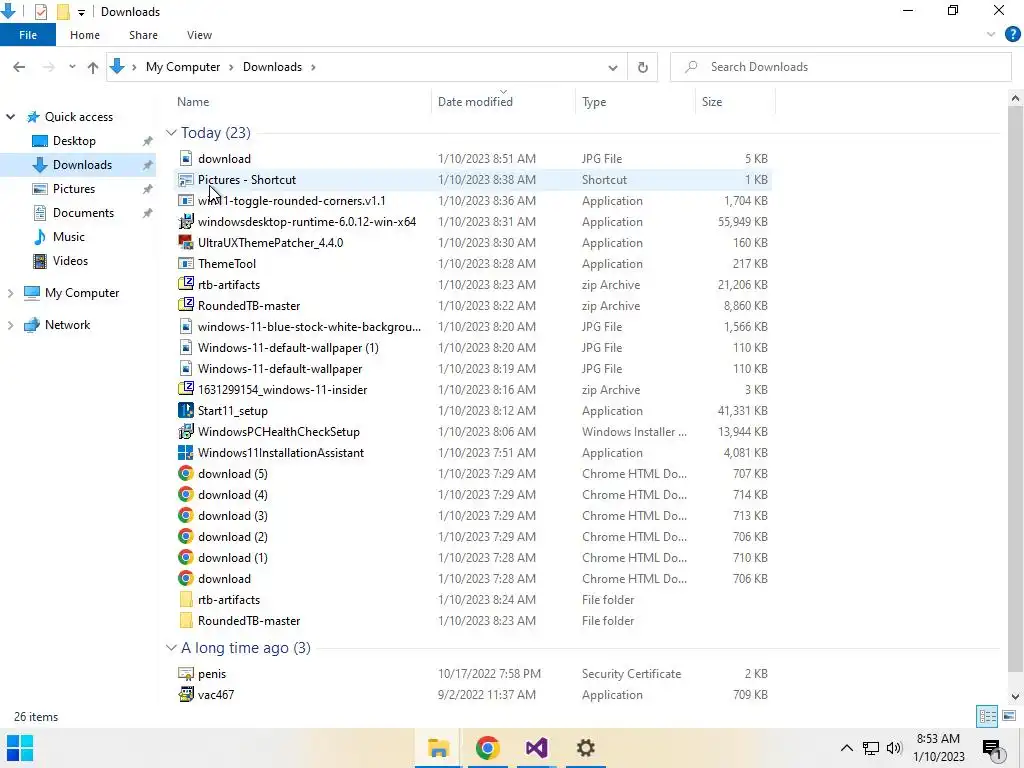The image size is (1024, 768).
Task: Select the security certificate file icon
Action: tap(185, 673)
